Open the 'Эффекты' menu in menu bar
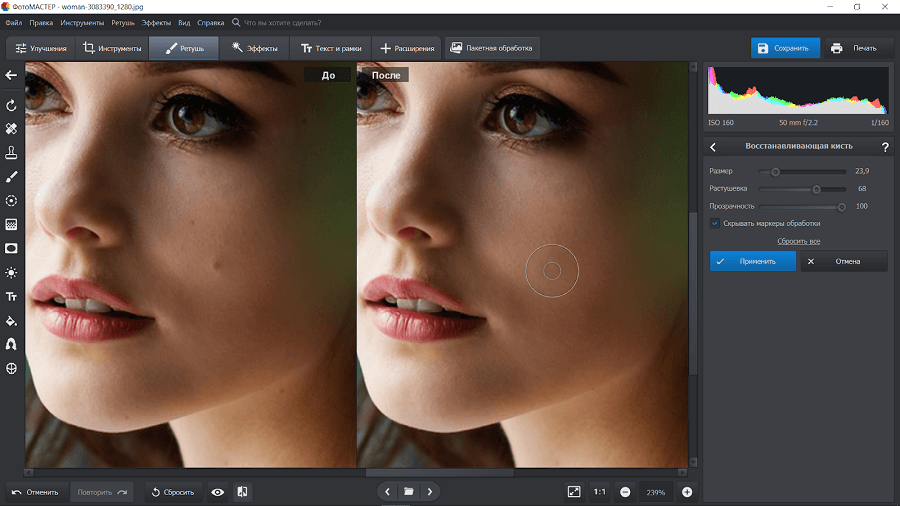Screen dimensions: 900x506 [x=156, y=23]
